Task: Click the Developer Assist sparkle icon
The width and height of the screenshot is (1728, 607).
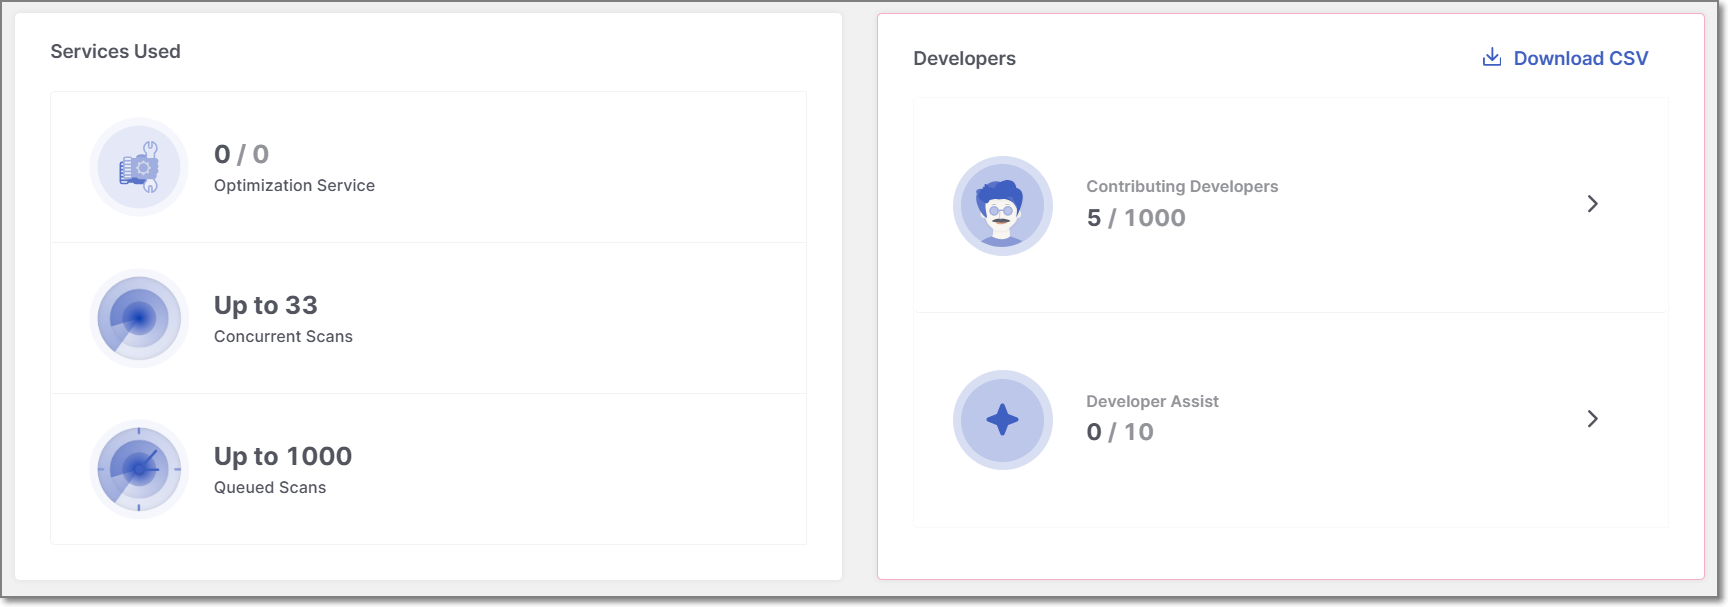Action: click(x=1003, y=420)
